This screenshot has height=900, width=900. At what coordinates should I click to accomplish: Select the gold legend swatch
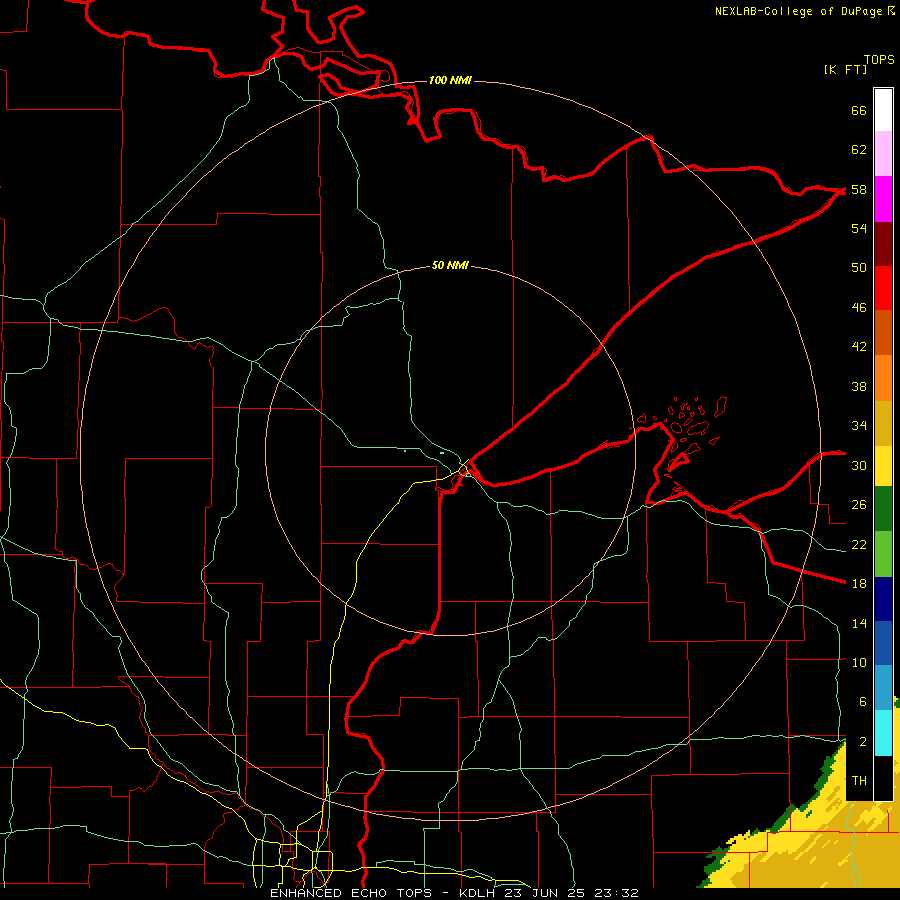(883, 423)
